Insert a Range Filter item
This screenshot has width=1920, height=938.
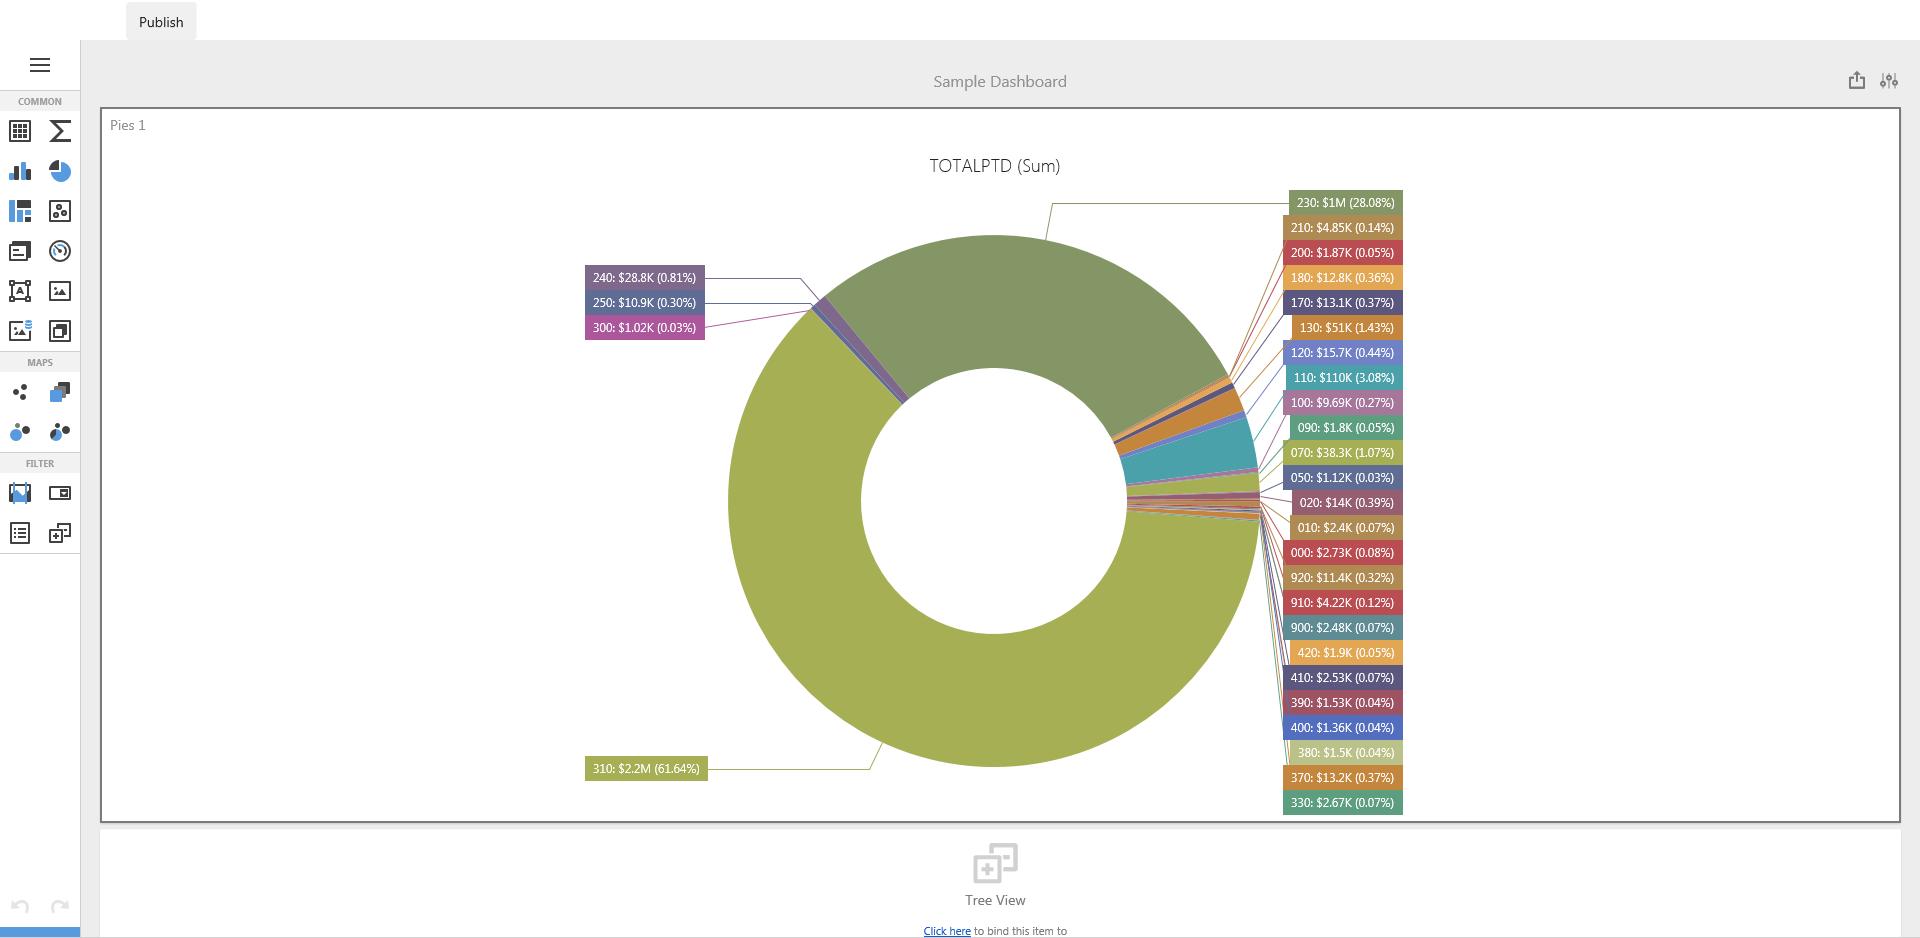[20, 493]
